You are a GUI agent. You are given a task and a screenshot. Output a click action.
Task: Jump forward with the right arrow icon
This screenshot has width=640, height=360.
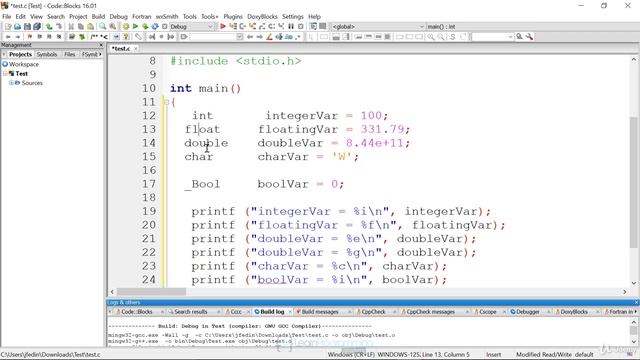18,37
